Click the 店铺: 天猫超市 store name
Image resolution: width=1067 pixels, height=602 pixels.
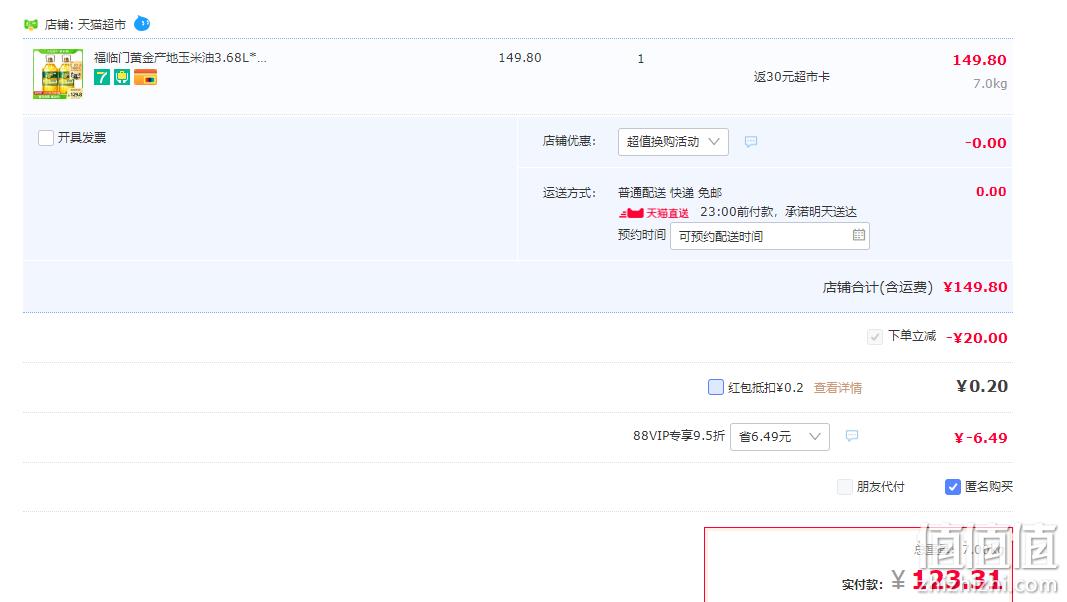(85, 24)
